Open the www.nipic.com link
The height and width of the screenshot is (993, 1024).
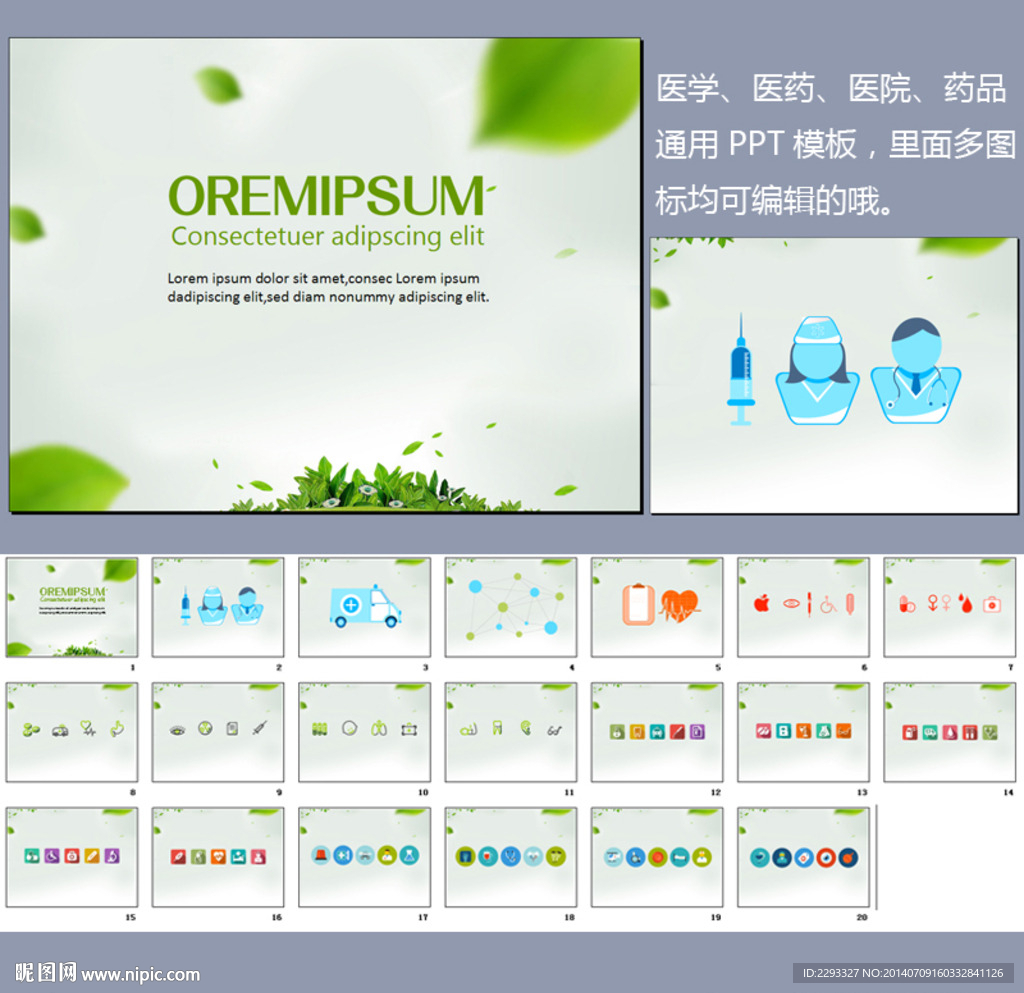point(140,974)
